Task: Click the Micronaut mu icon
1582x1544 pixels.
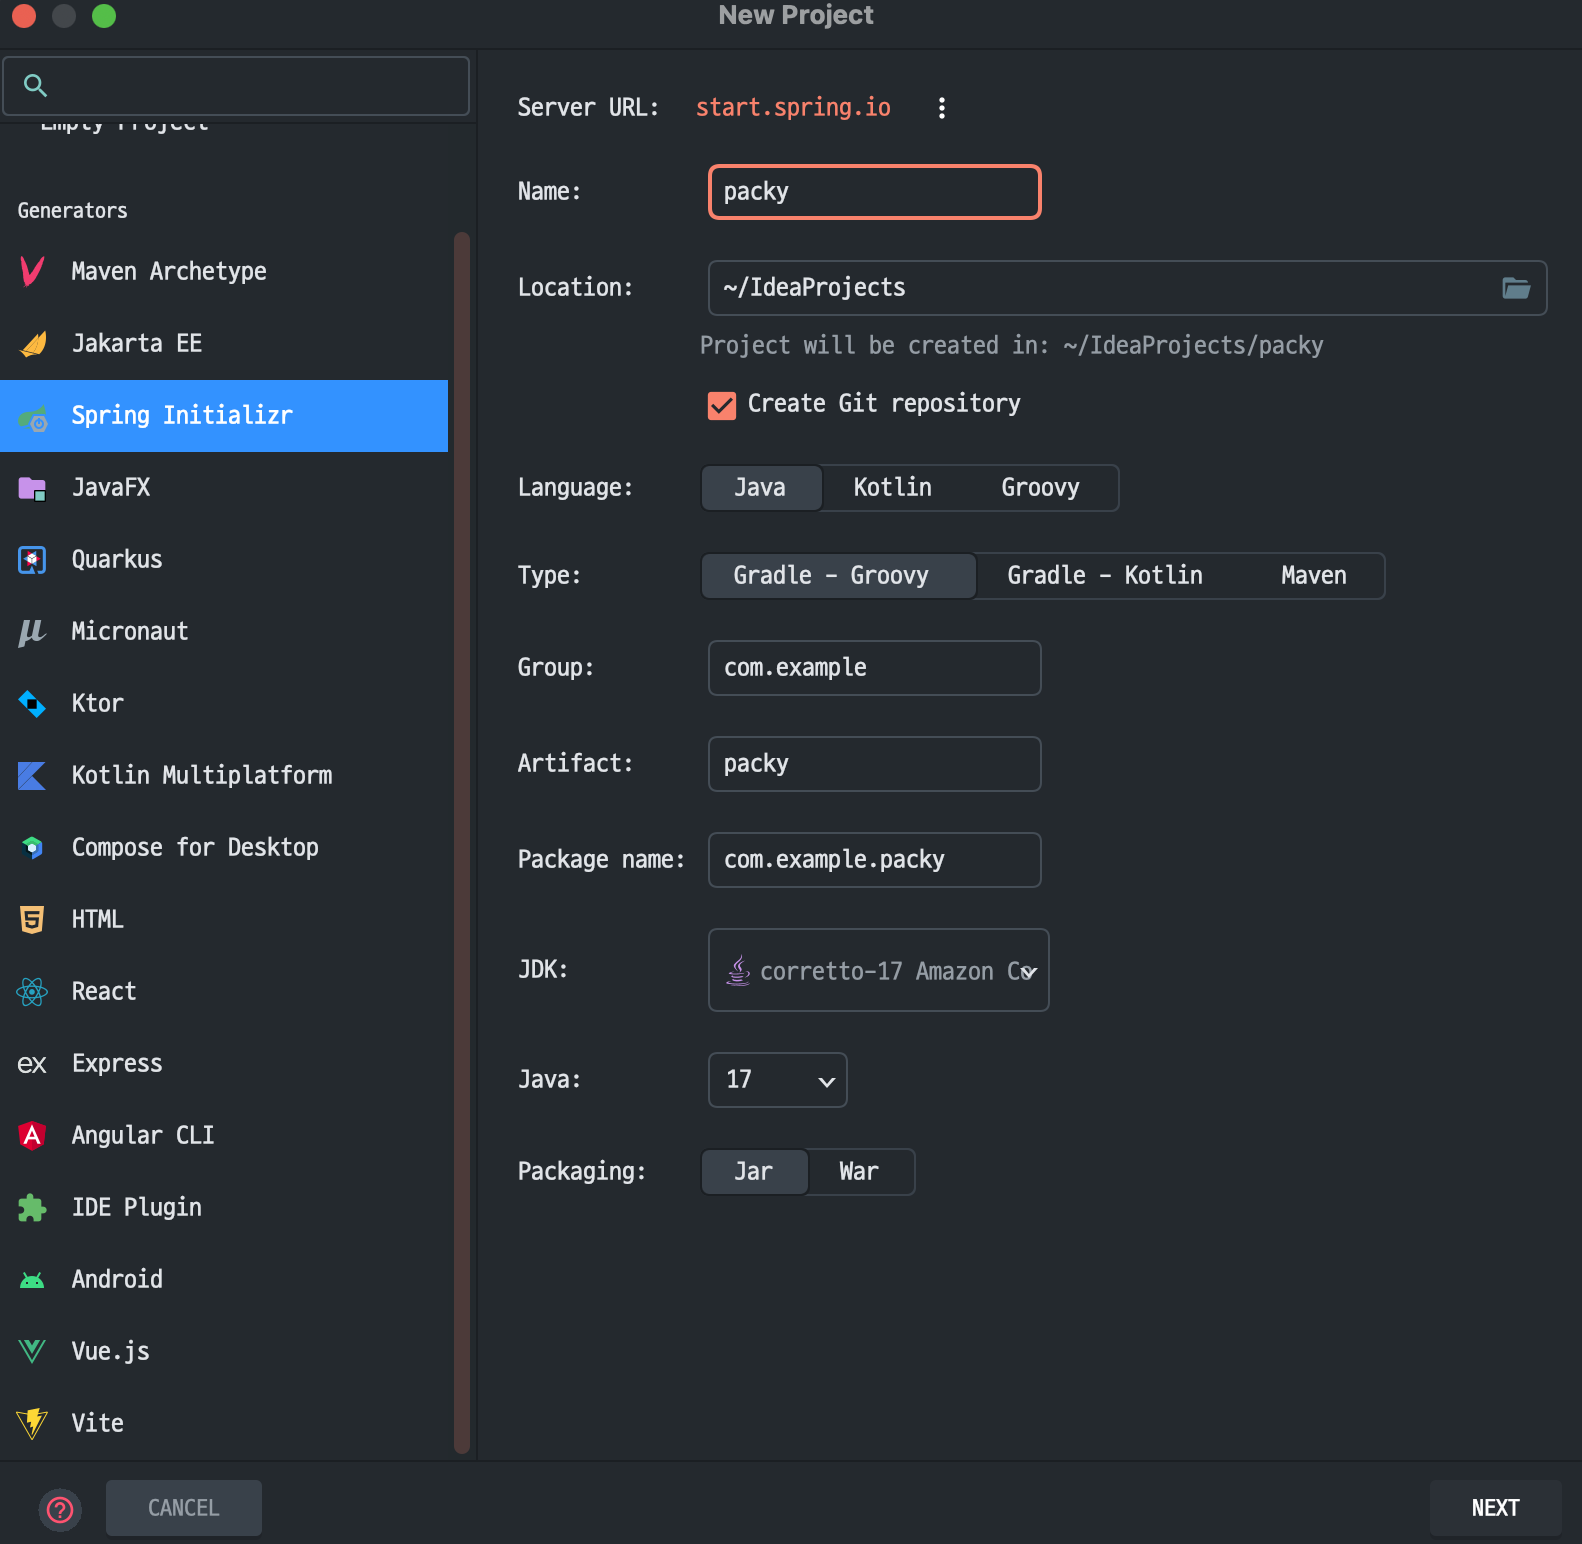Action: click(x=32, y=632)
